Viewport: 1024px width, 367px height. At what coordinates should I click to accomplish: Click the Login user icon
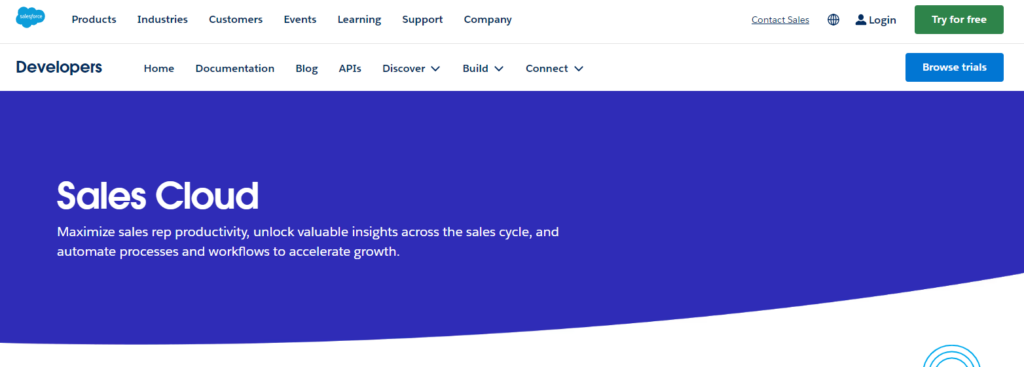pyautogui.click(x=861, y=20)
